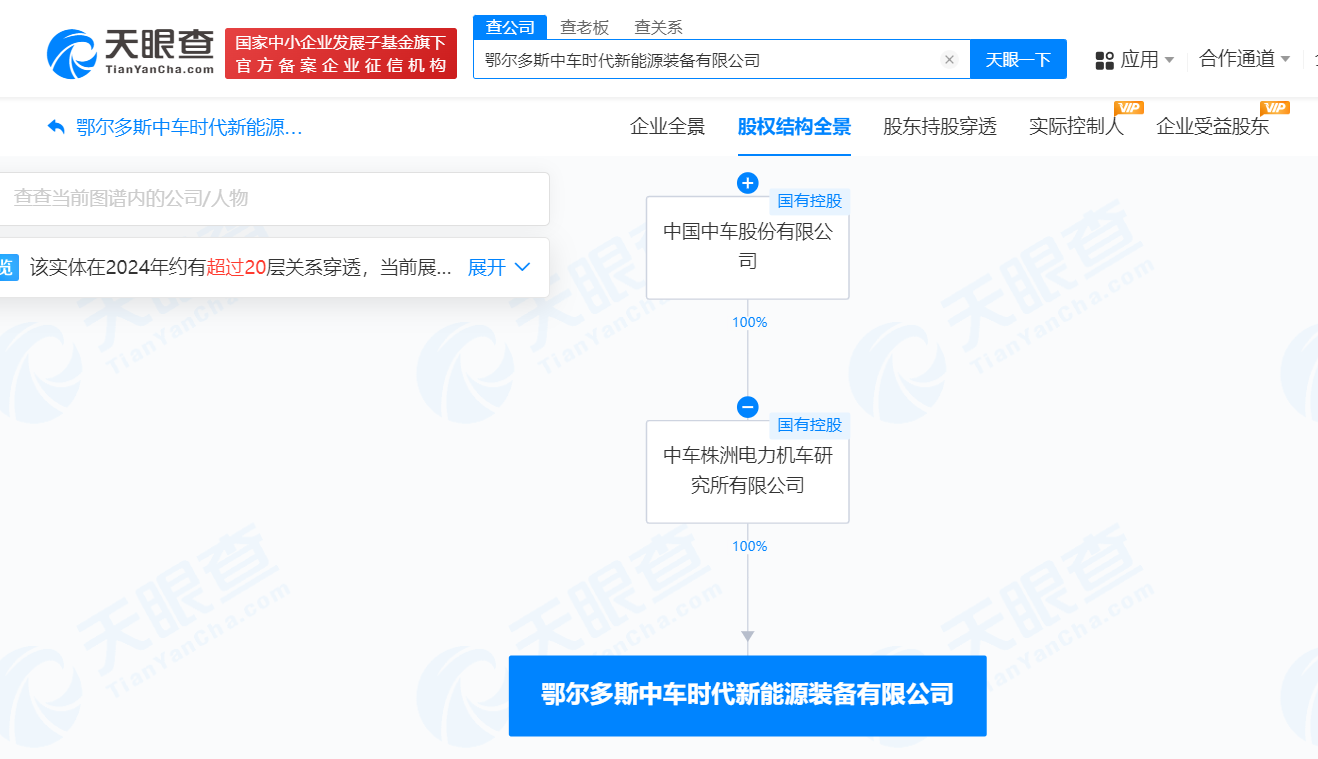Click the back arrow icon

[56, 127]
